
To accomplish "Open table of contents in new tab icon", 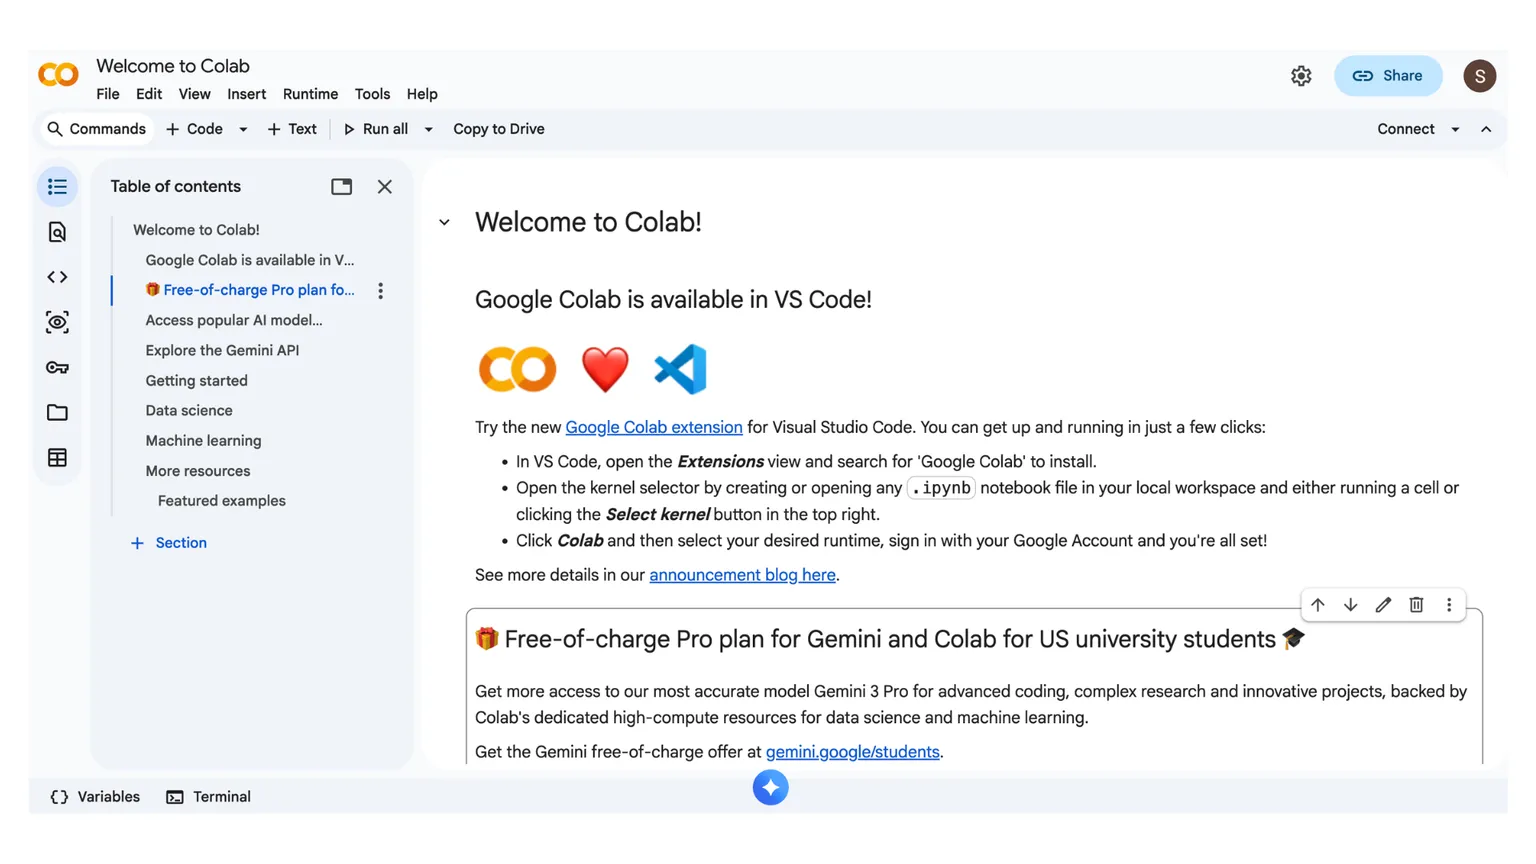I will tap(341, 187).
